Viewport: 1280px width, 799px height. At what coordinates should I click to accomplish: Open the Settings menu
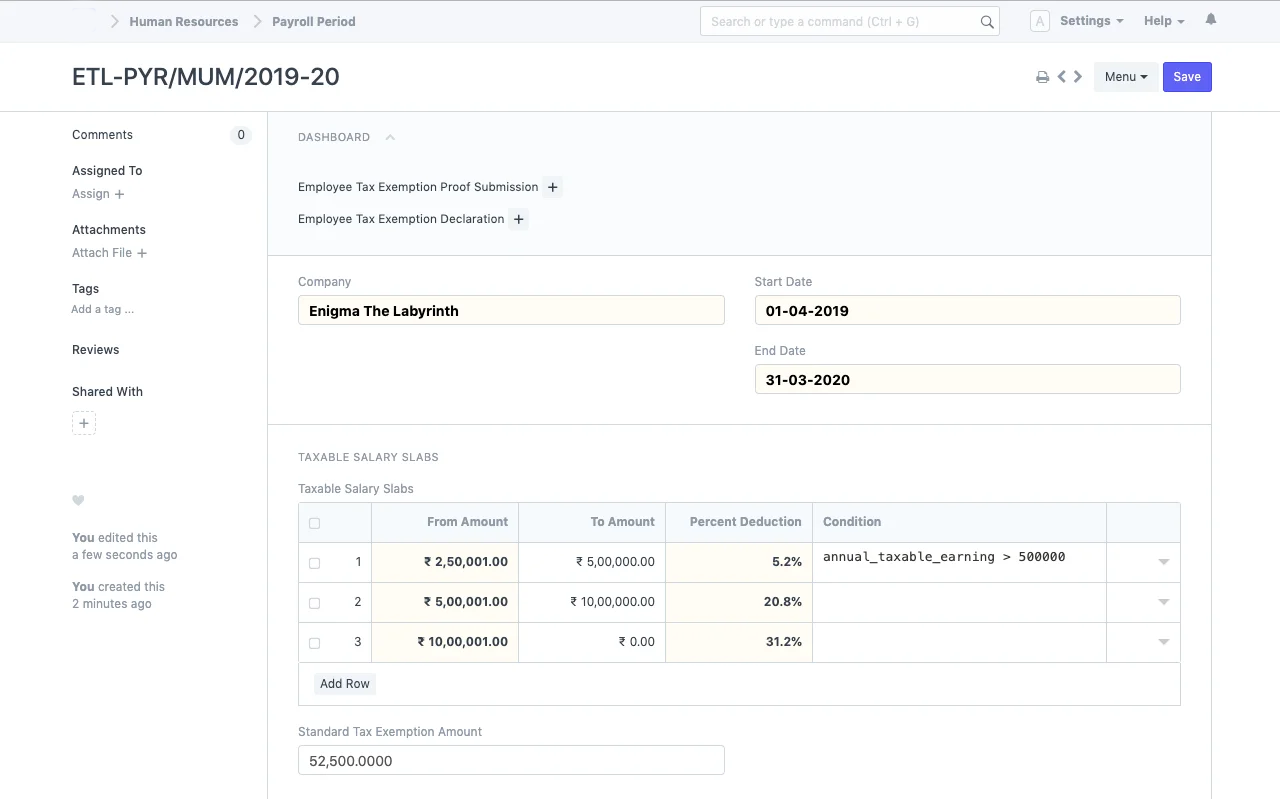click(x=1090, y=21)
